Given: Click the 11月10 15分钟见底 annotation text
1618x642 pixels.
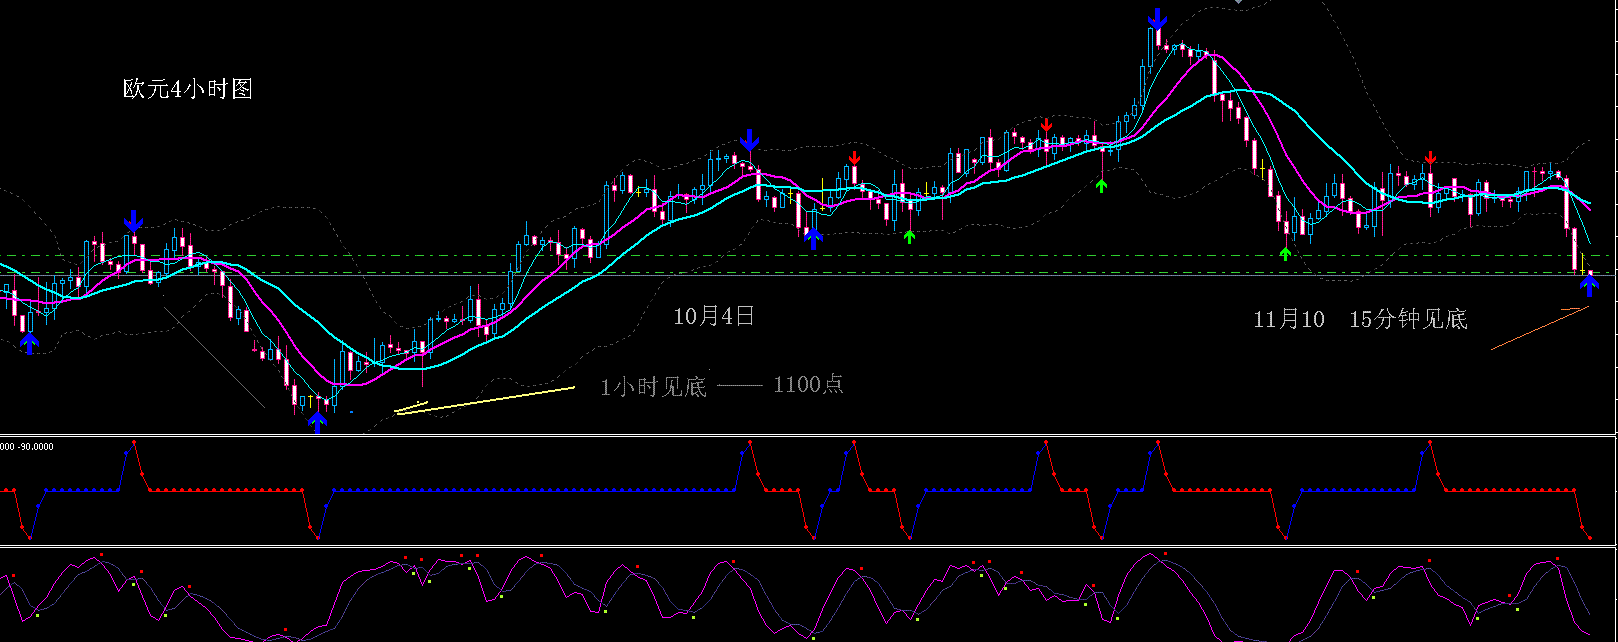Looking at the screenshot, I should 1360,319.
